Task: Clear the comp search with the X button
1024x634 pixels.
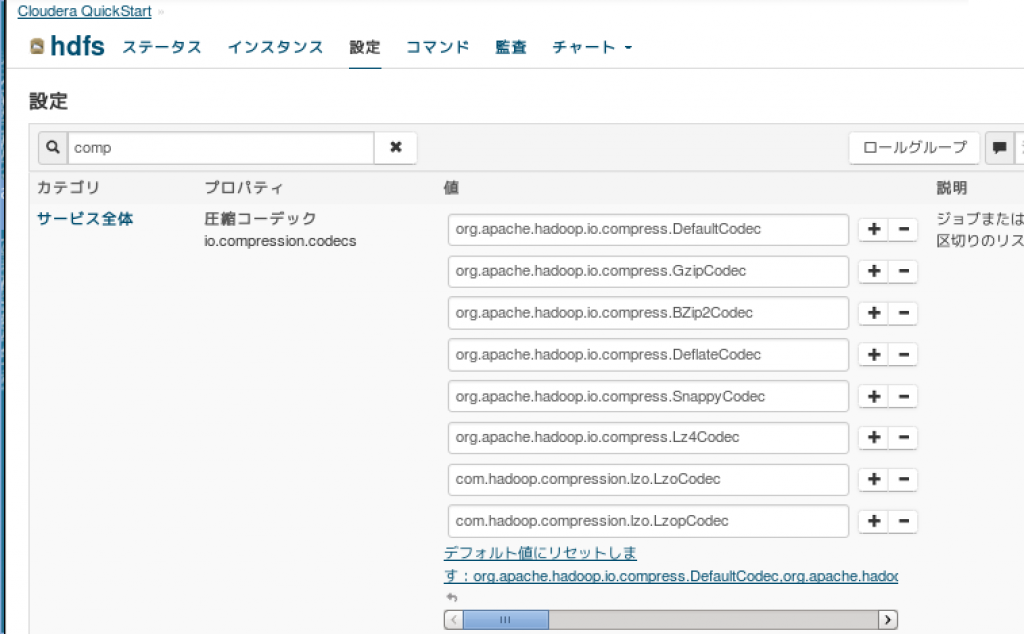Action: pyautogui.click(x=396, y=148)
